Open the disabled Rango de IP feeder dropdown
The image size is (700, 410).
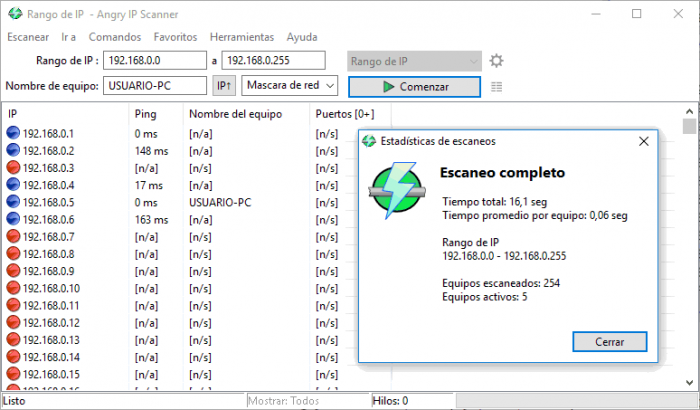414,61
